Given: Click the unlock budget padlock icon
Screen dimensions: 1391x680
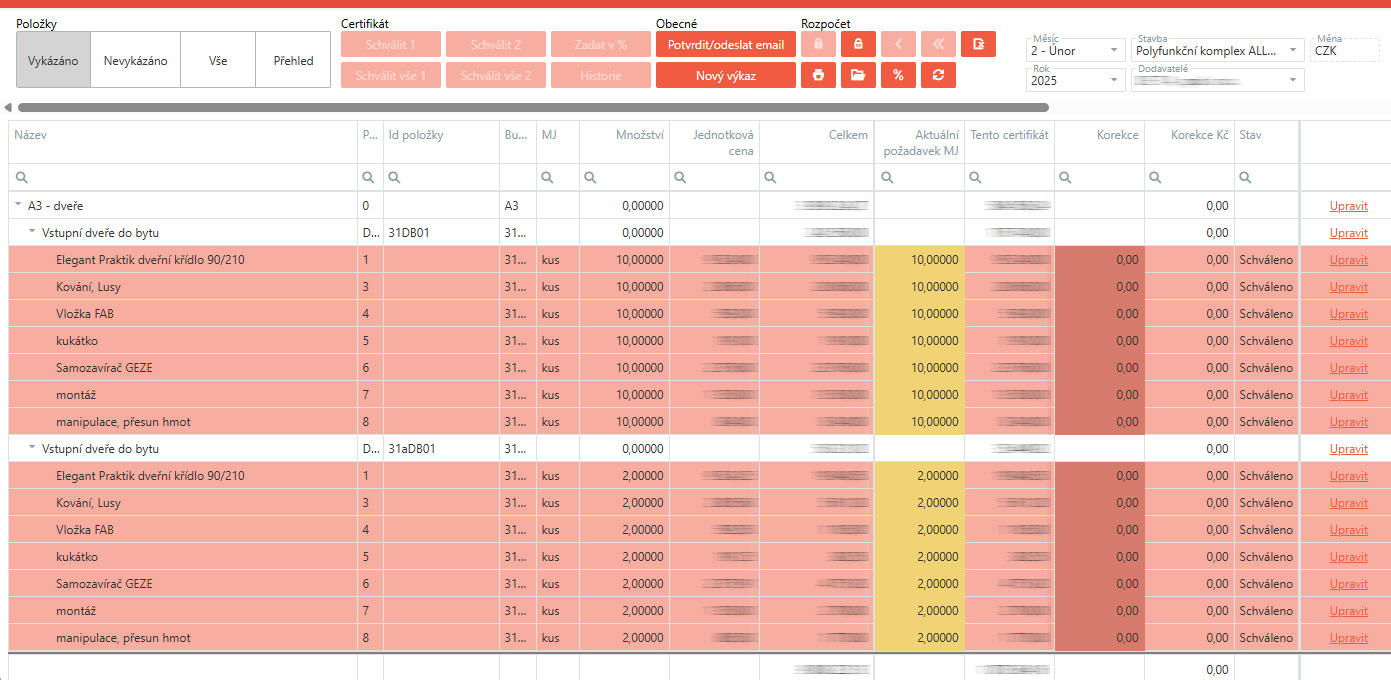Looking at the screenshot, I should click(x=858, y=44).
